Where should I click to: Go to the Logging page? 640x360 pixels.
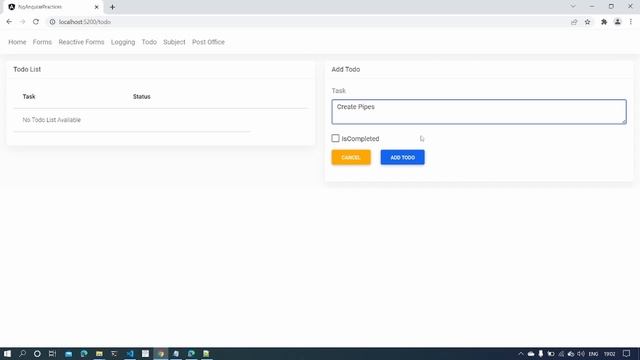123,42
